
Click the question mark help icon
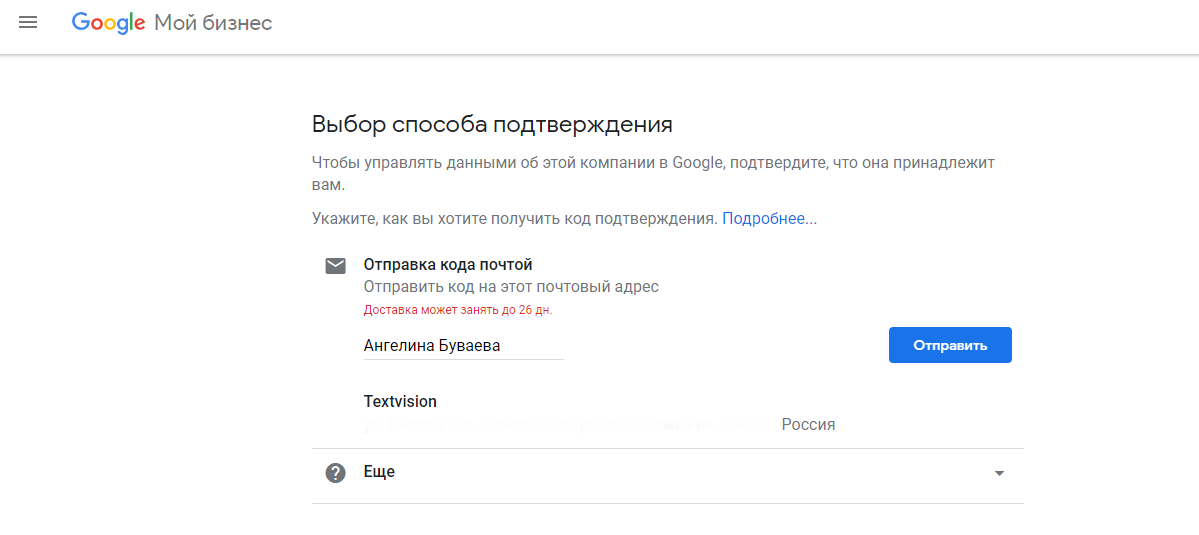tap(336, 473)
